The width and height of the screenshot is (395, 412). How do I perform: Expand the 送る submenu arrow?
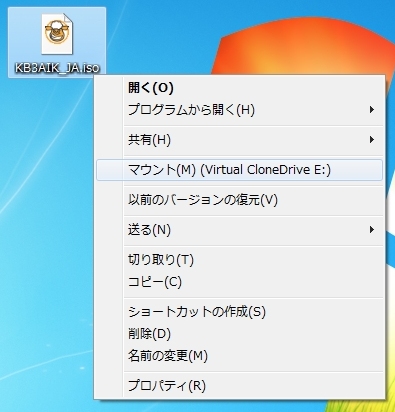(372, 230)
